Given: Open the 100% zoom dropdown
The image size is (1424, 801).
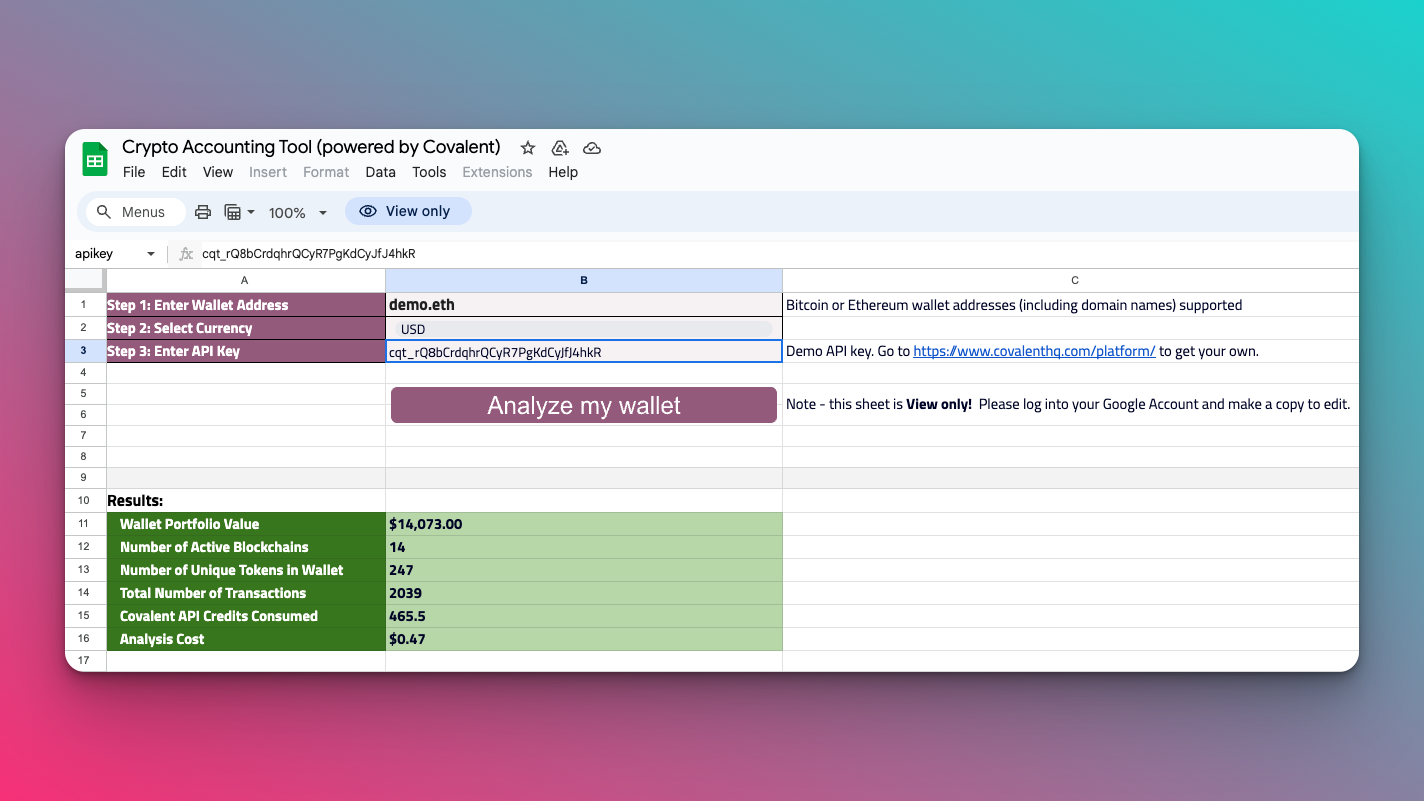Looking at the screenshot, I should point(298,212).
